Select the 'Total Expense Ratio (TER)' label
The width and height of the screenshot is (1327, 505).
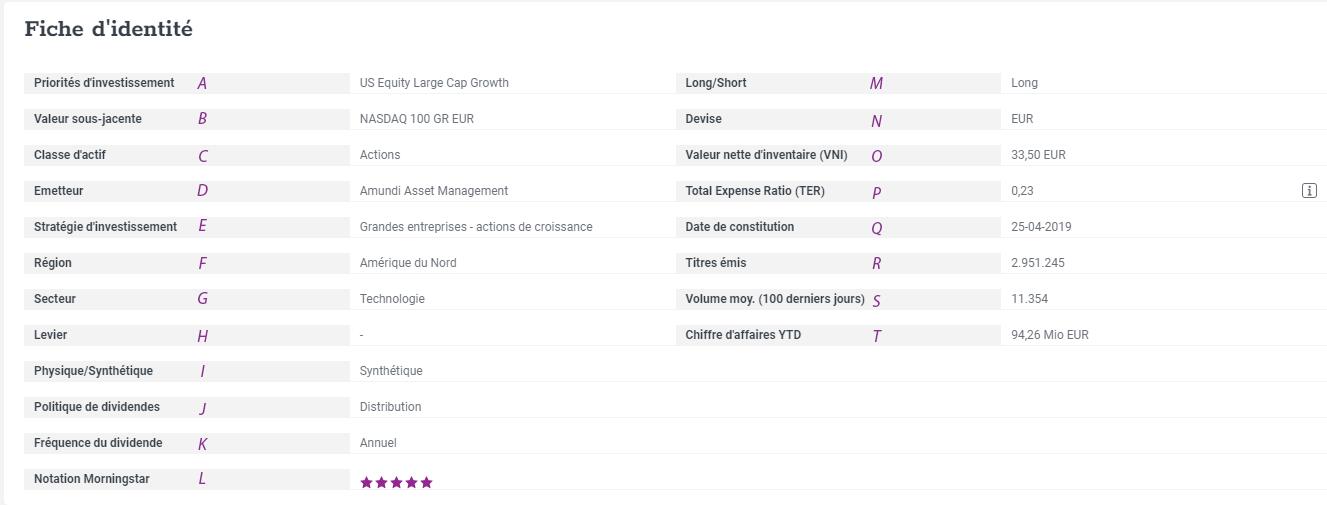pos(755,191)
